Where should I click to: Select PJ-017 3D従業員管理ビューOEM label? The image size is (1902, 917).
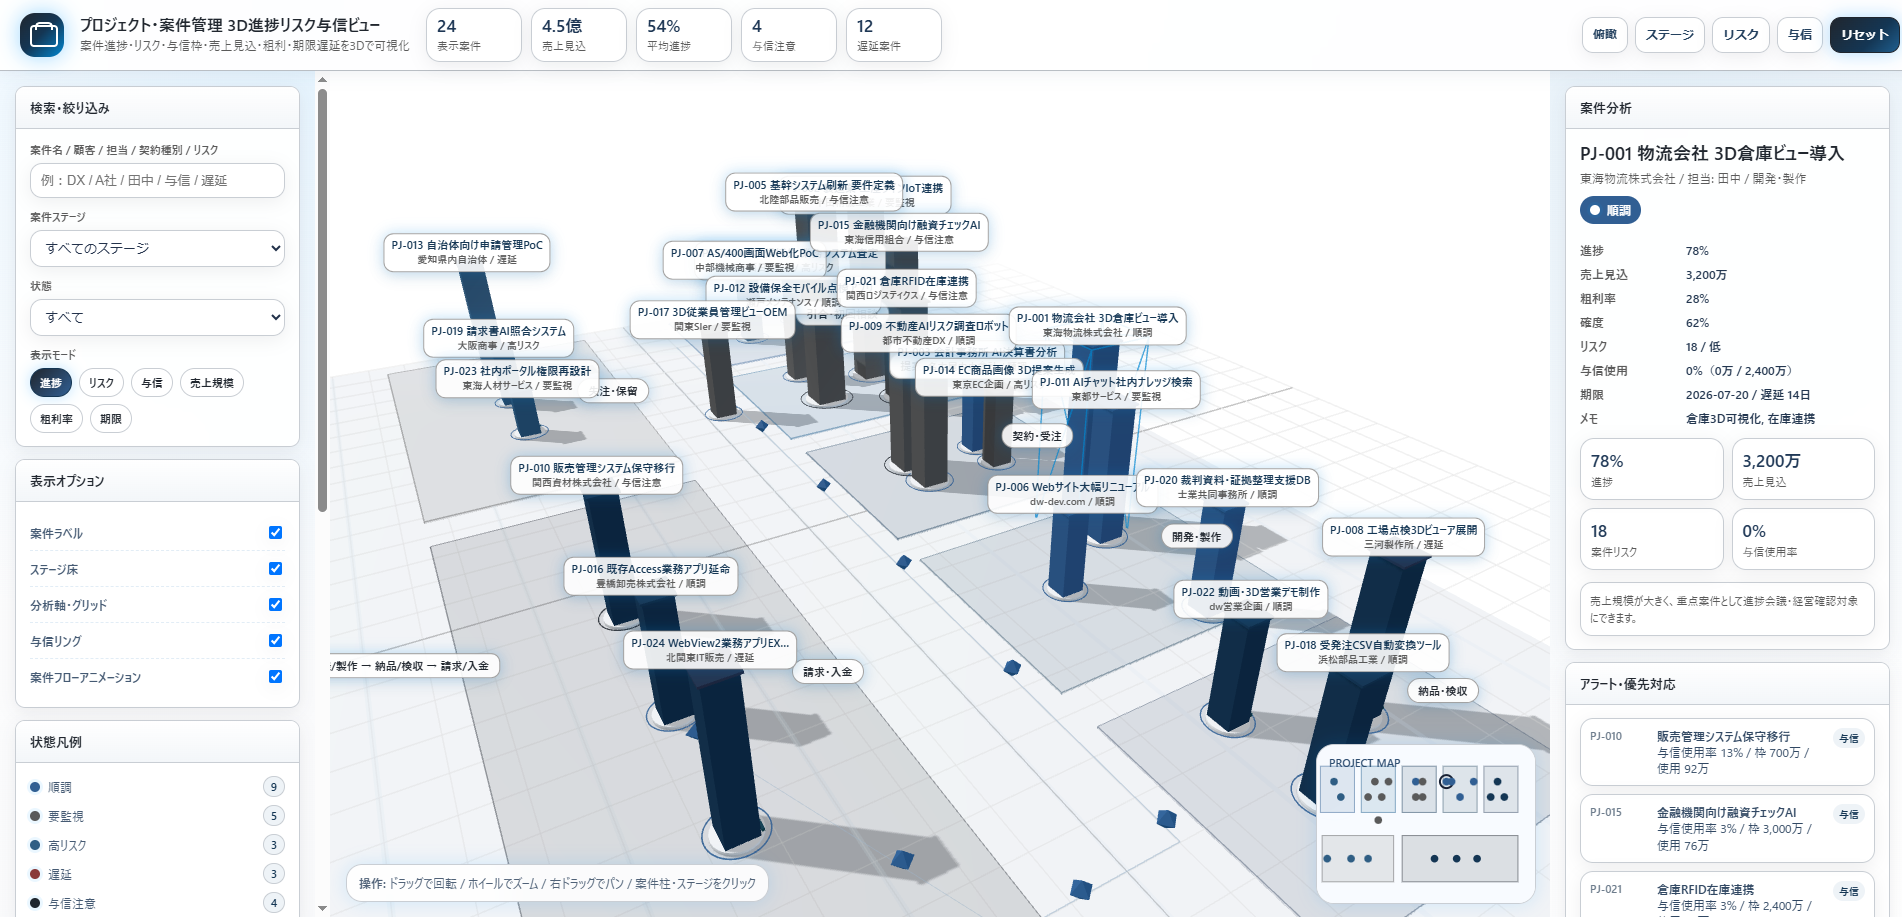(712, 319)
